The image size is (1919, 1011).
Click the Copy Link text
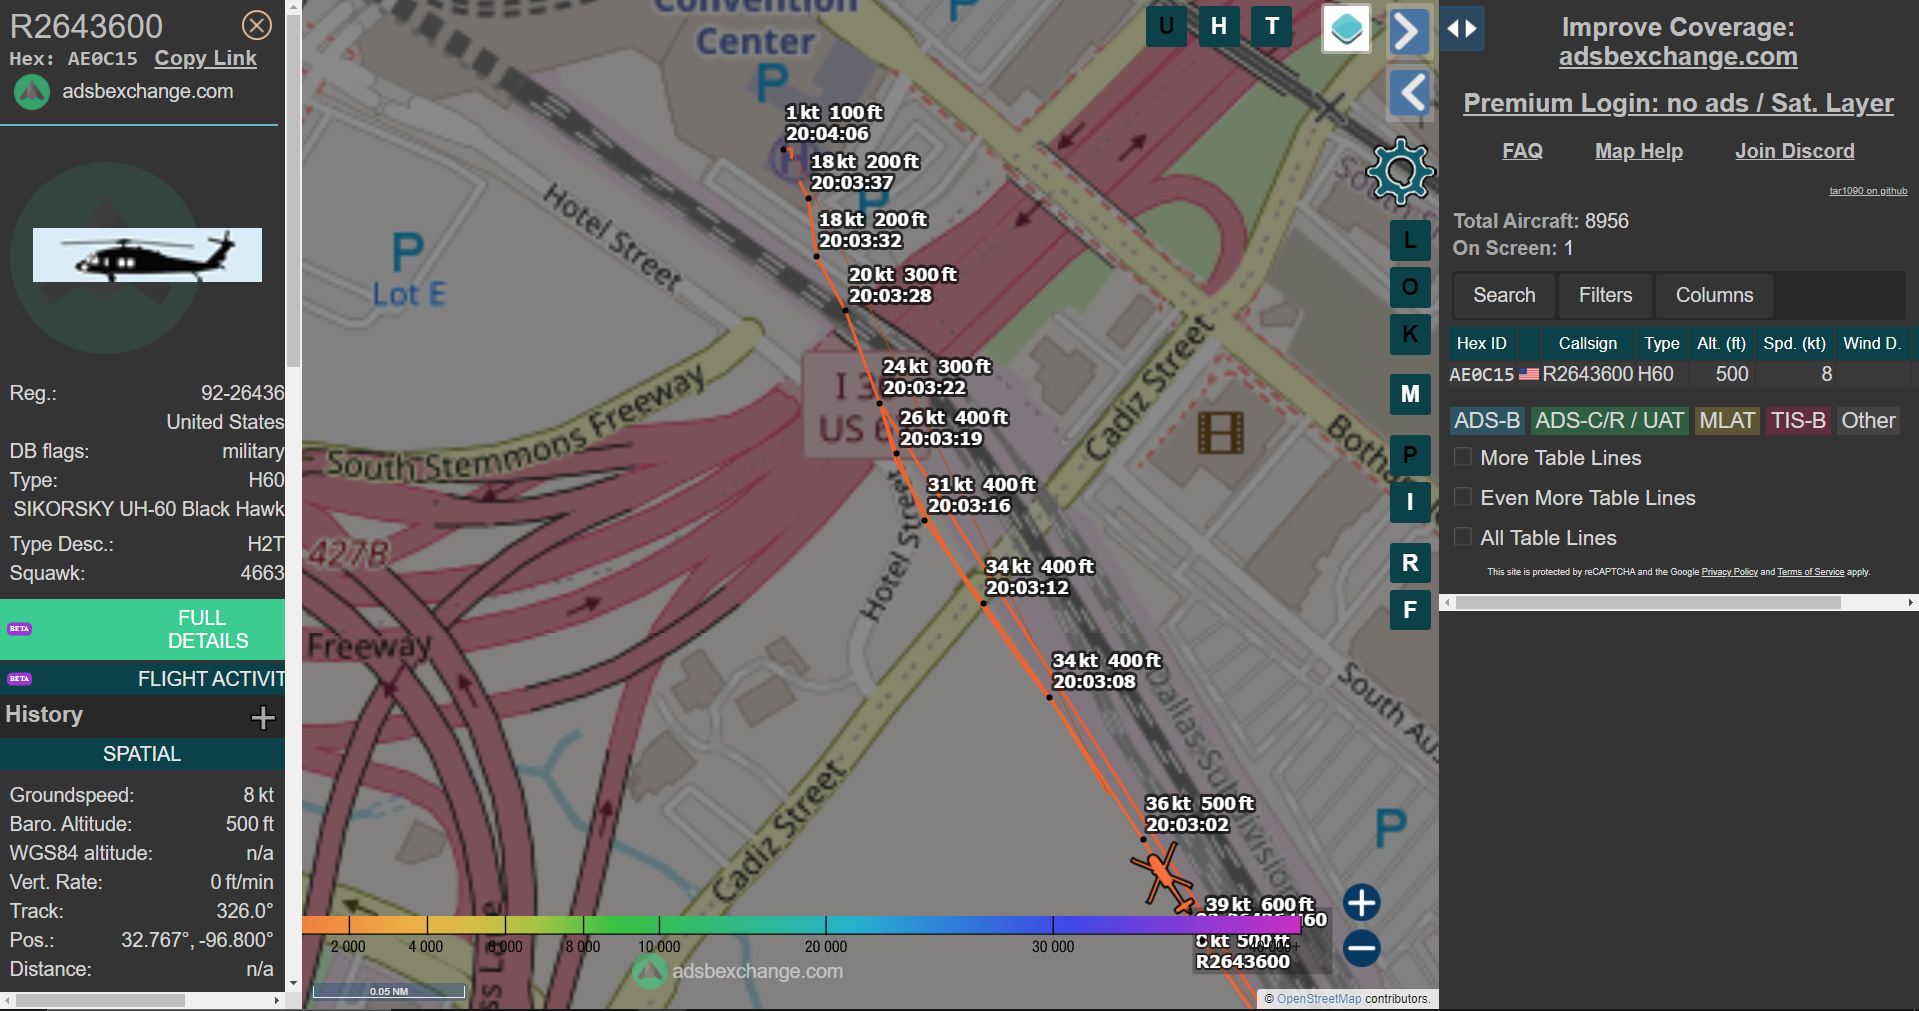(x=205, y=59)
